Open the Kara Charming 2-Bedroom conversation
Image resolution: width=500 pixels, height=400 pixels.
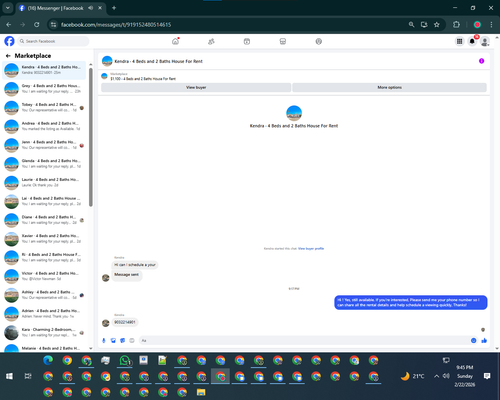(x=44, y=332)
